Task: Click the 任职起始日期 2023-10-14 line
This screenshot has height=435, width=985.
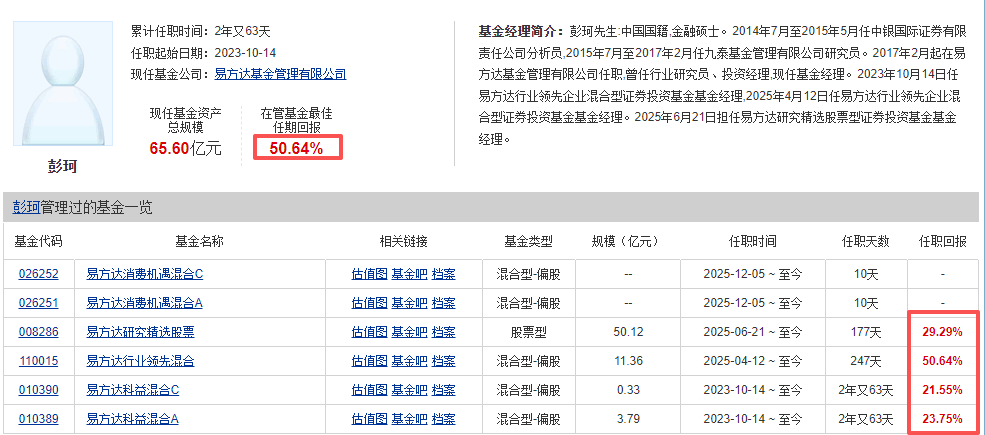Action: pos(204,52)
